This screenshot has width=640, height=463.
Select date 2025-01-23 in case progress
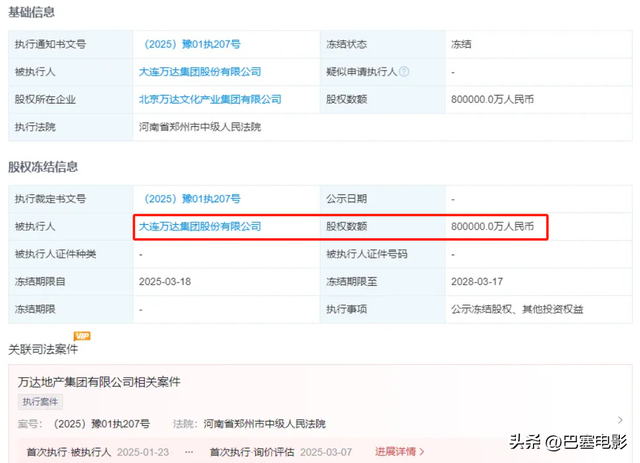pyautogui.click(x=143, y=452)
